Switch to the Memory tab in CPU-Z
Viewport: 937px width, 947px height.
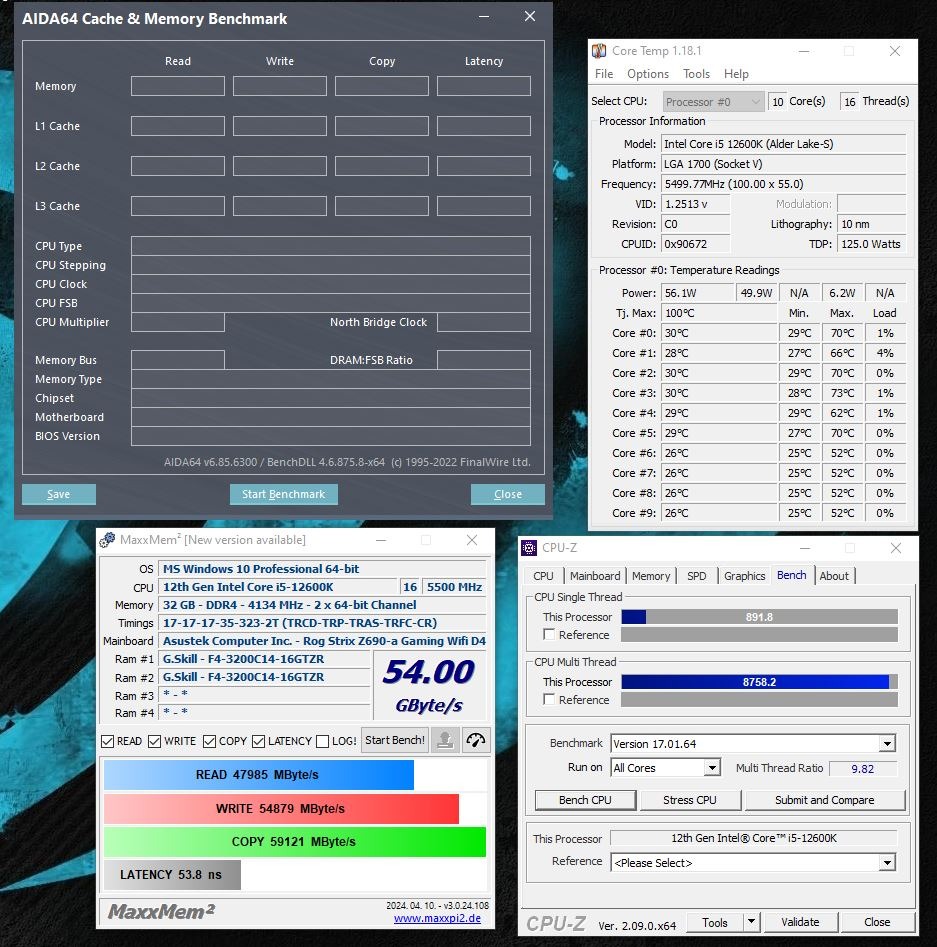tap(651, 576)
